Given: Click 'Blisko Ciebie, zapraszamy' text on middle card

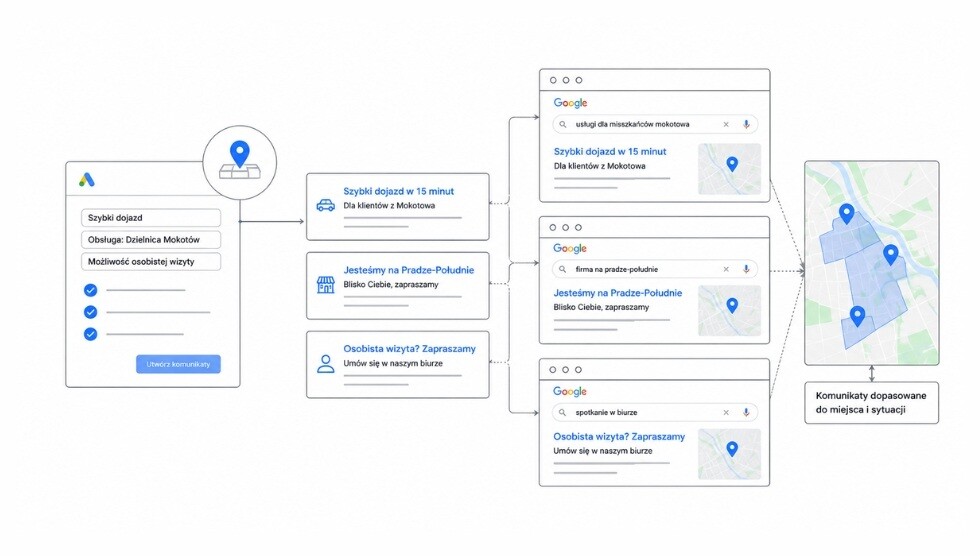Looking at the screenshot, I should click(x=391, y=284).
